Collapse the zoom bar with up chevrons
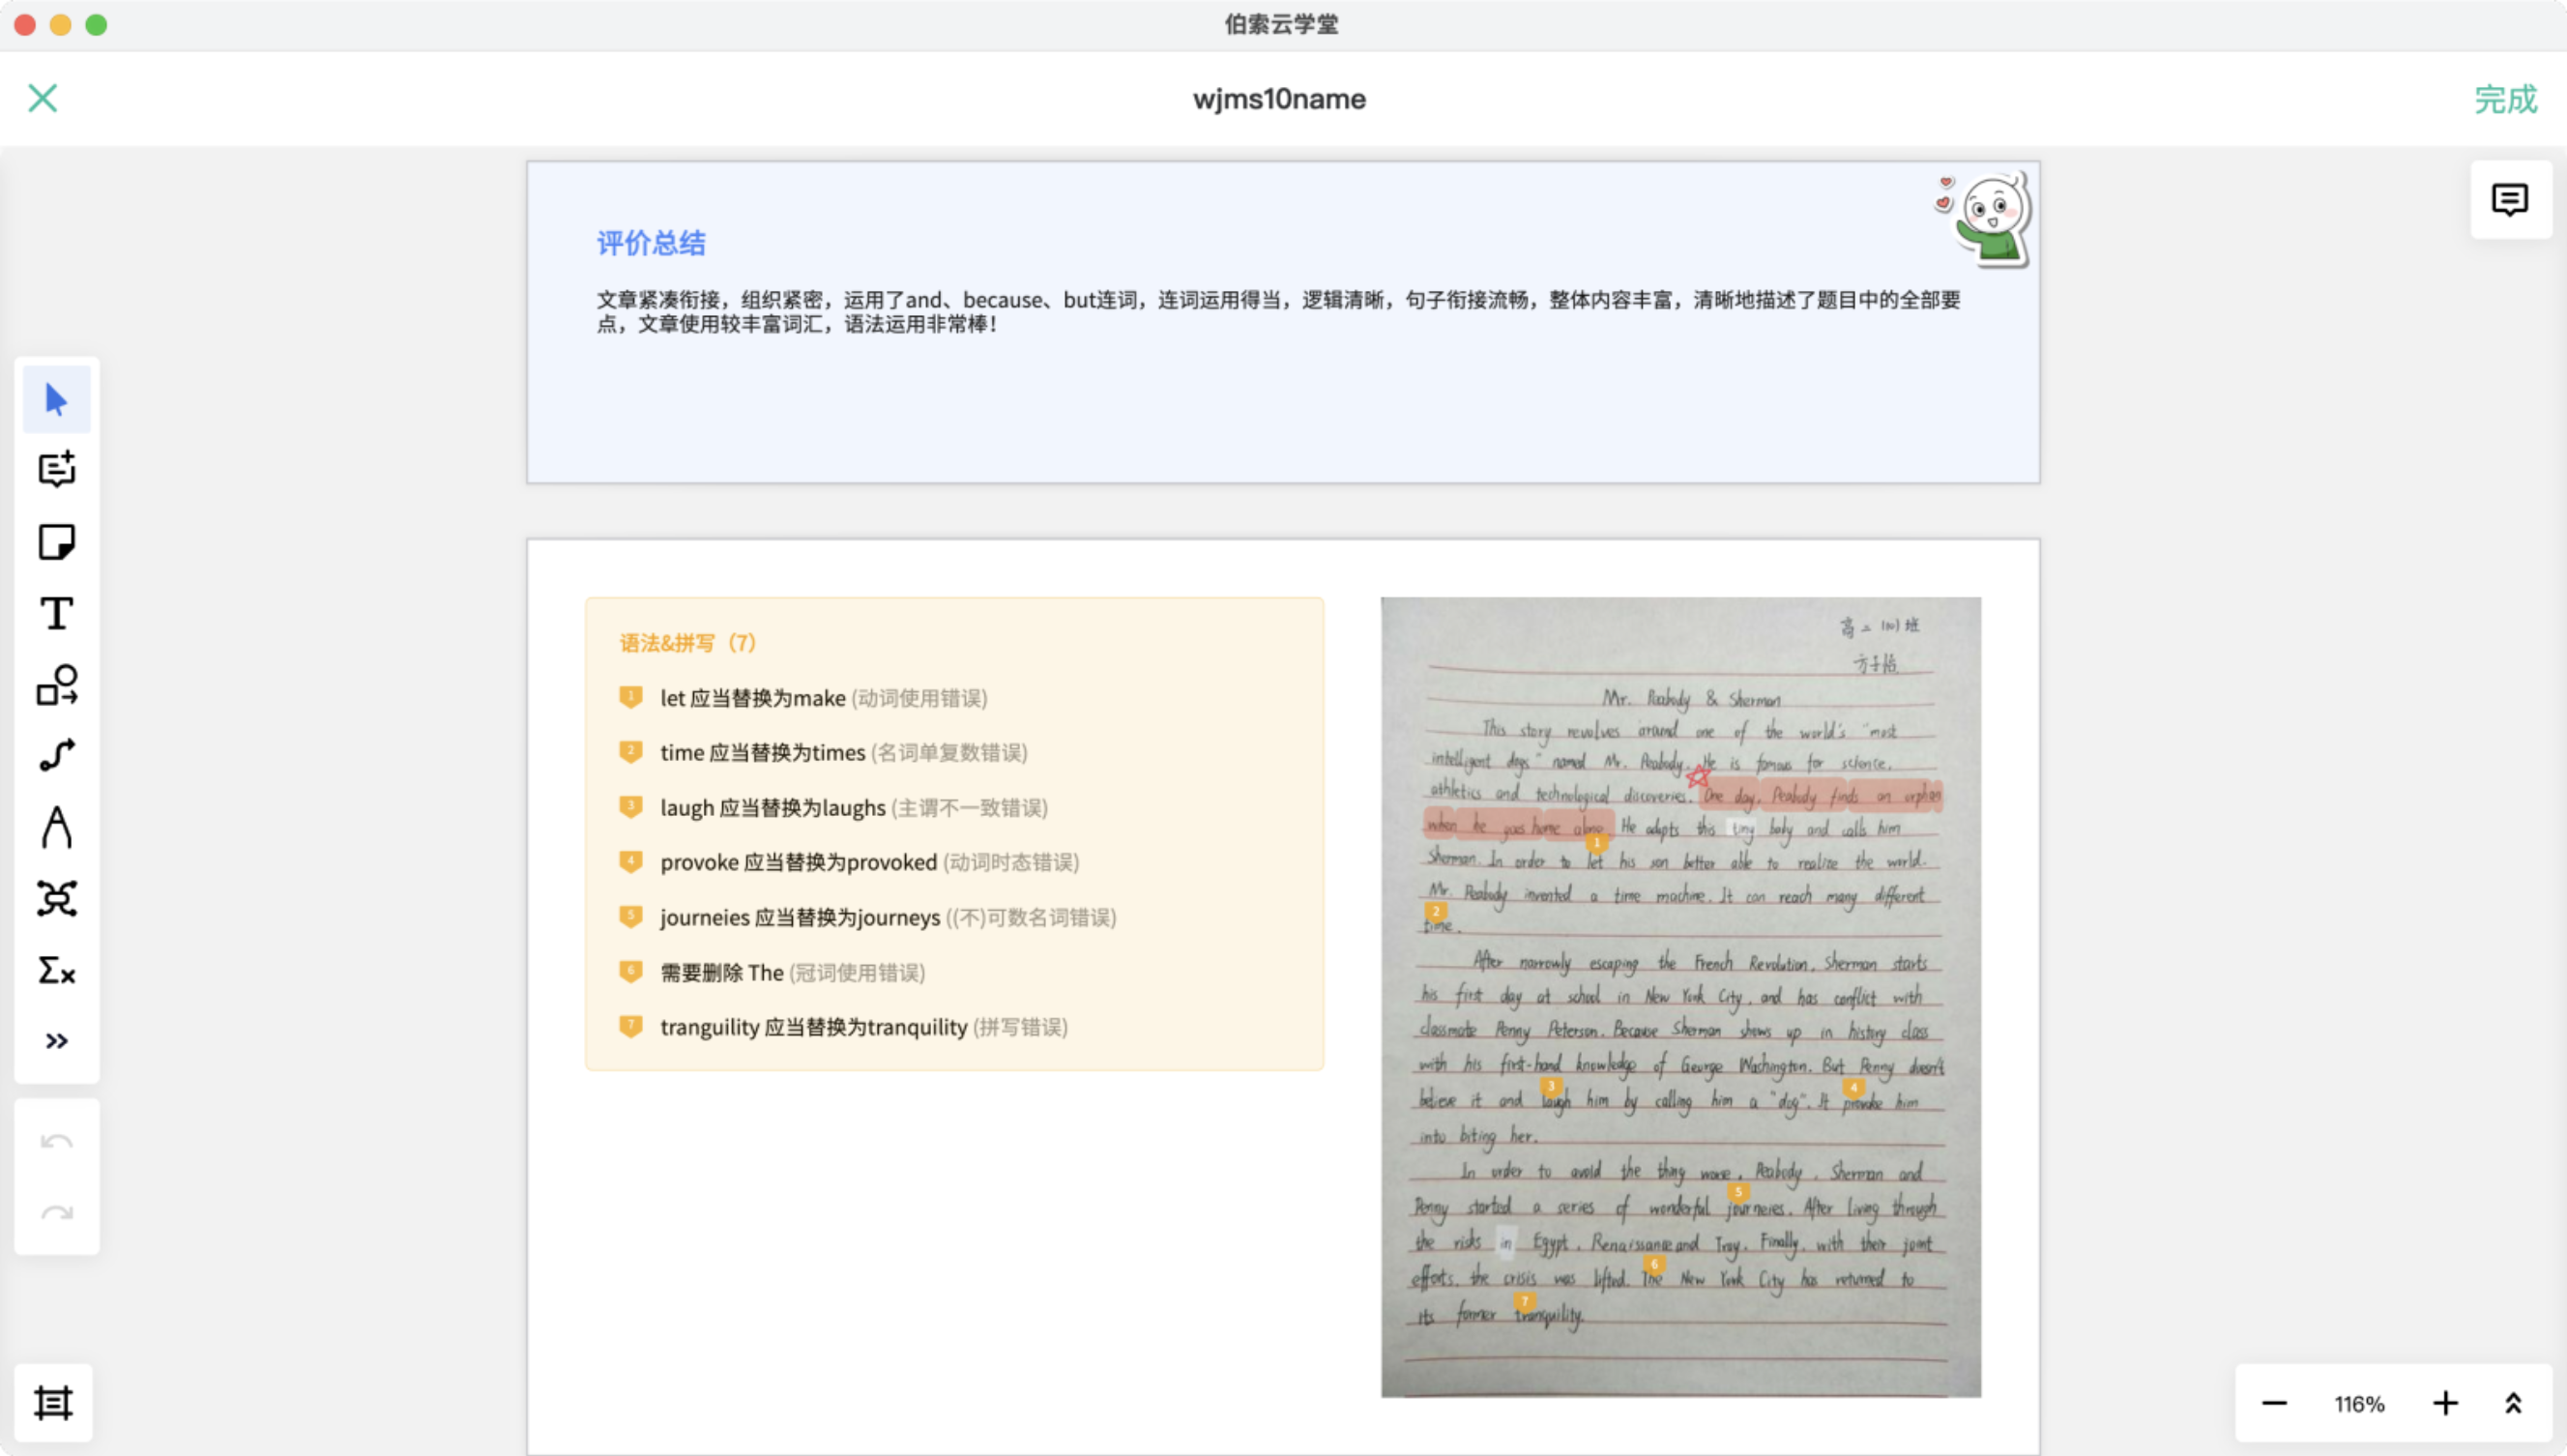Viewport: 2567px width, 1456px height. pyautogui.click(x=2513, y=1403)
